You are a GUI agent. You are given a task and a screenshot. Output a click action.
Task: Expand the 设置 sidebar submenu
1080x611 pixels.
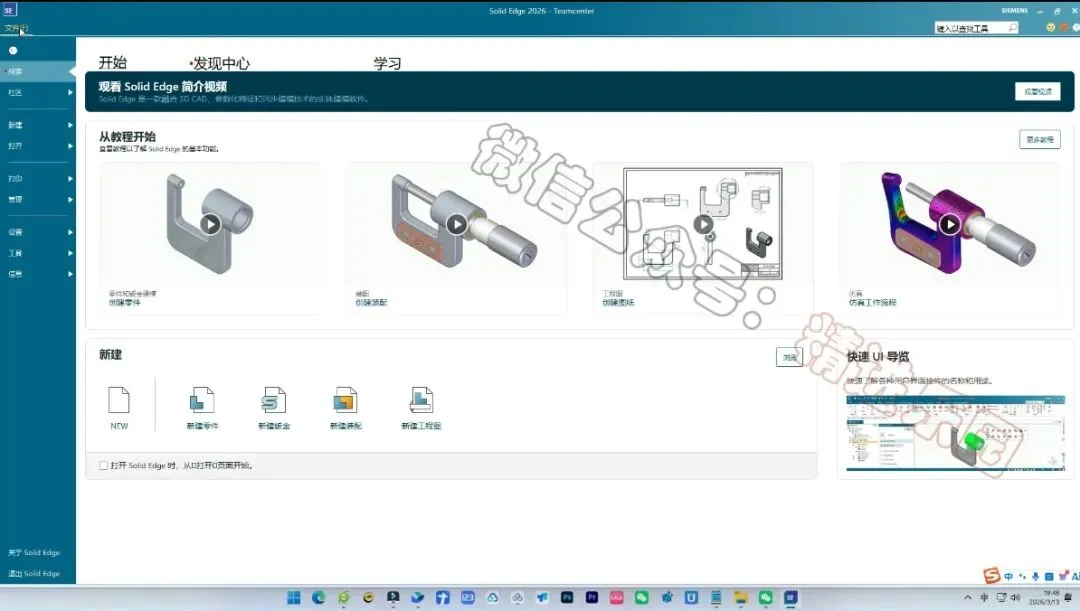(37, 232)
